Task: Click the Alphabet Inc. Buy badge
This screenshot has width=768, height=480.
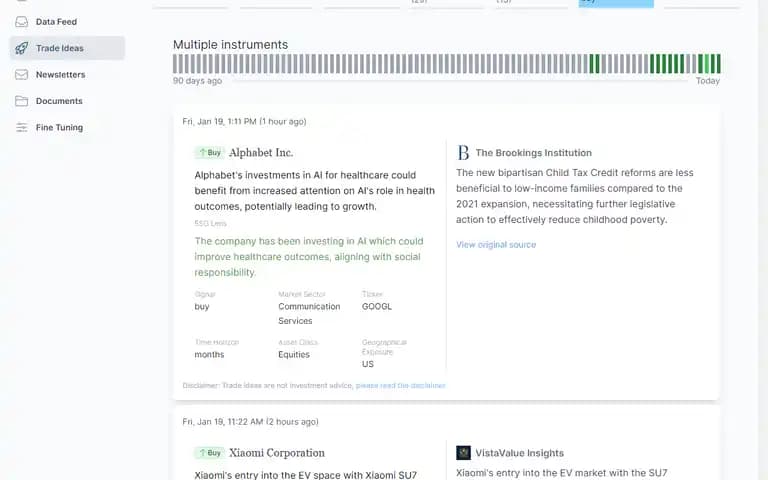Action: (x=210, y=152)
